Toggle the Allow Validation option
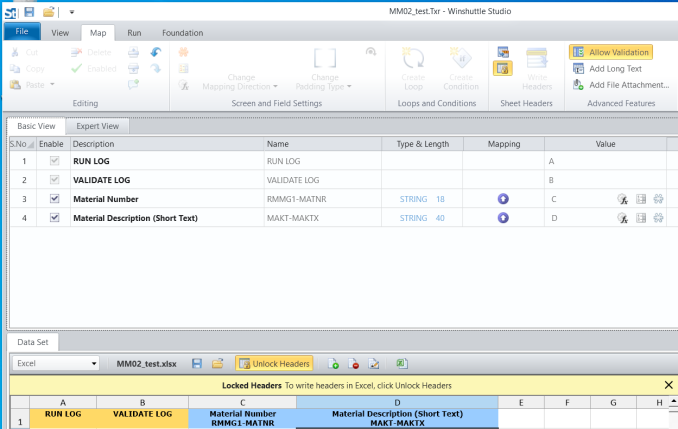 [x=611, y=52]
